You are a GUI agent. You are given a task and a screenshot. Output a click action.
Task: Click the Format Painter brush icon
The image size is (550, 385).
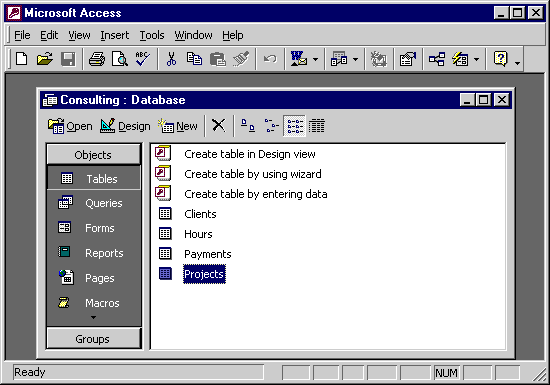tap(241, 59)
